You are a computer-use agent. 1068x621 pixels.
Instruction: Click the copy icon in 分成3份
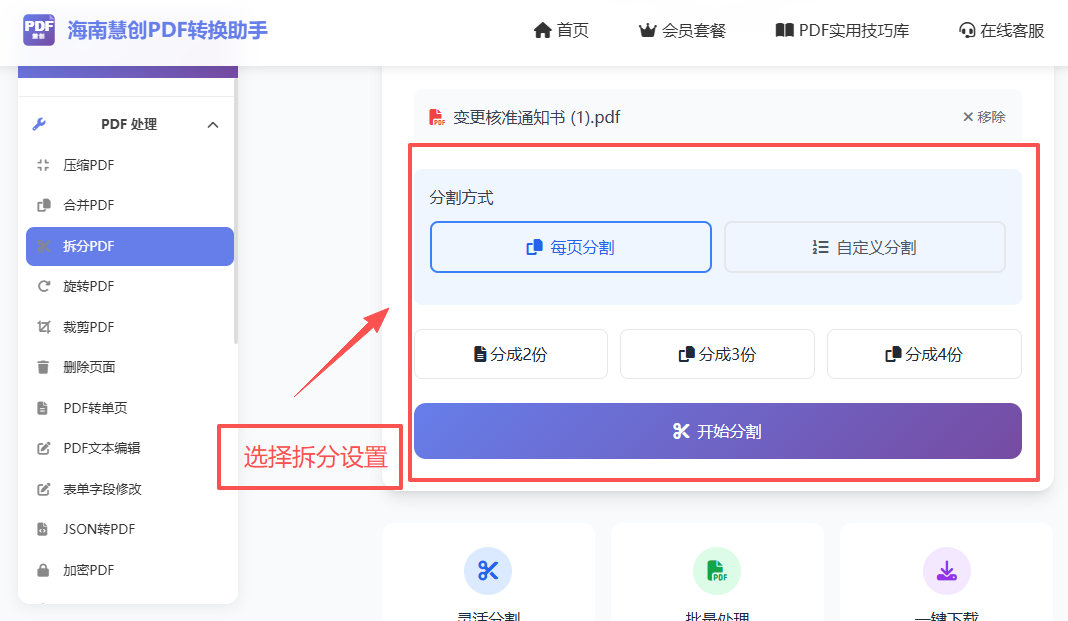687,354
